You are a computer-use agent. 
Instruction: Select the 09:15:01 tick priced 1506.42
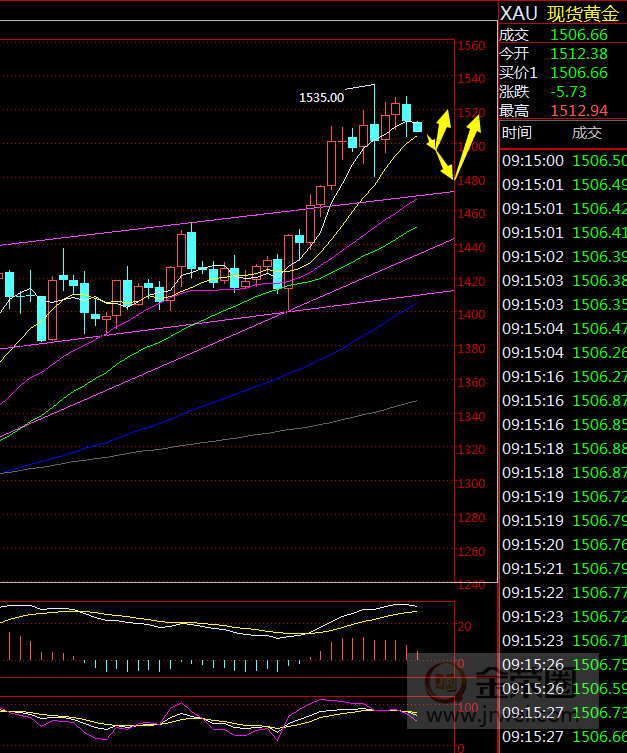564,209
